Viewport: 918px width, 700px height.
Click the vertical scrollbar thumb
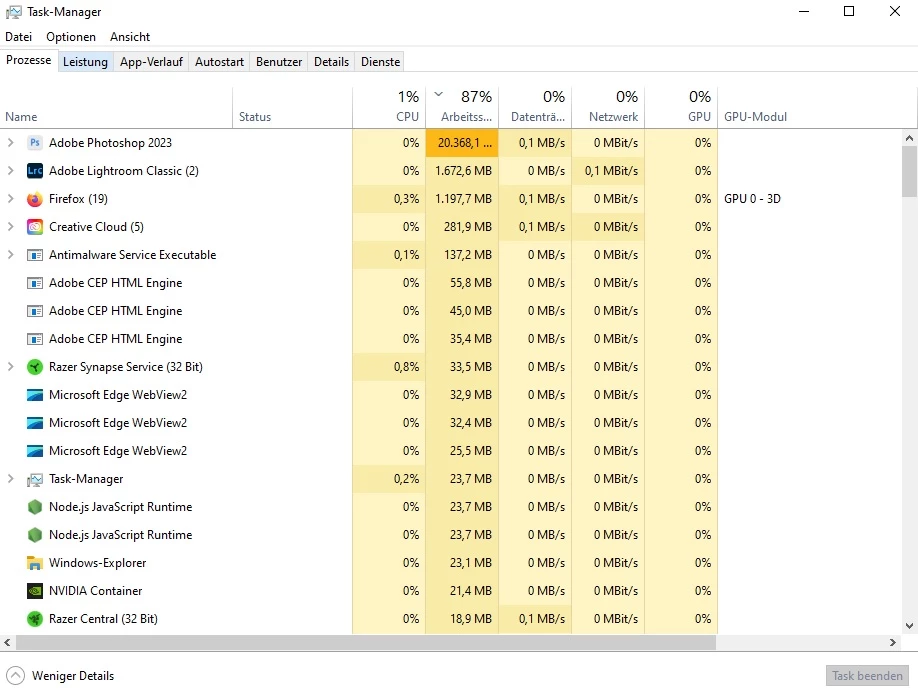point(909,171)
